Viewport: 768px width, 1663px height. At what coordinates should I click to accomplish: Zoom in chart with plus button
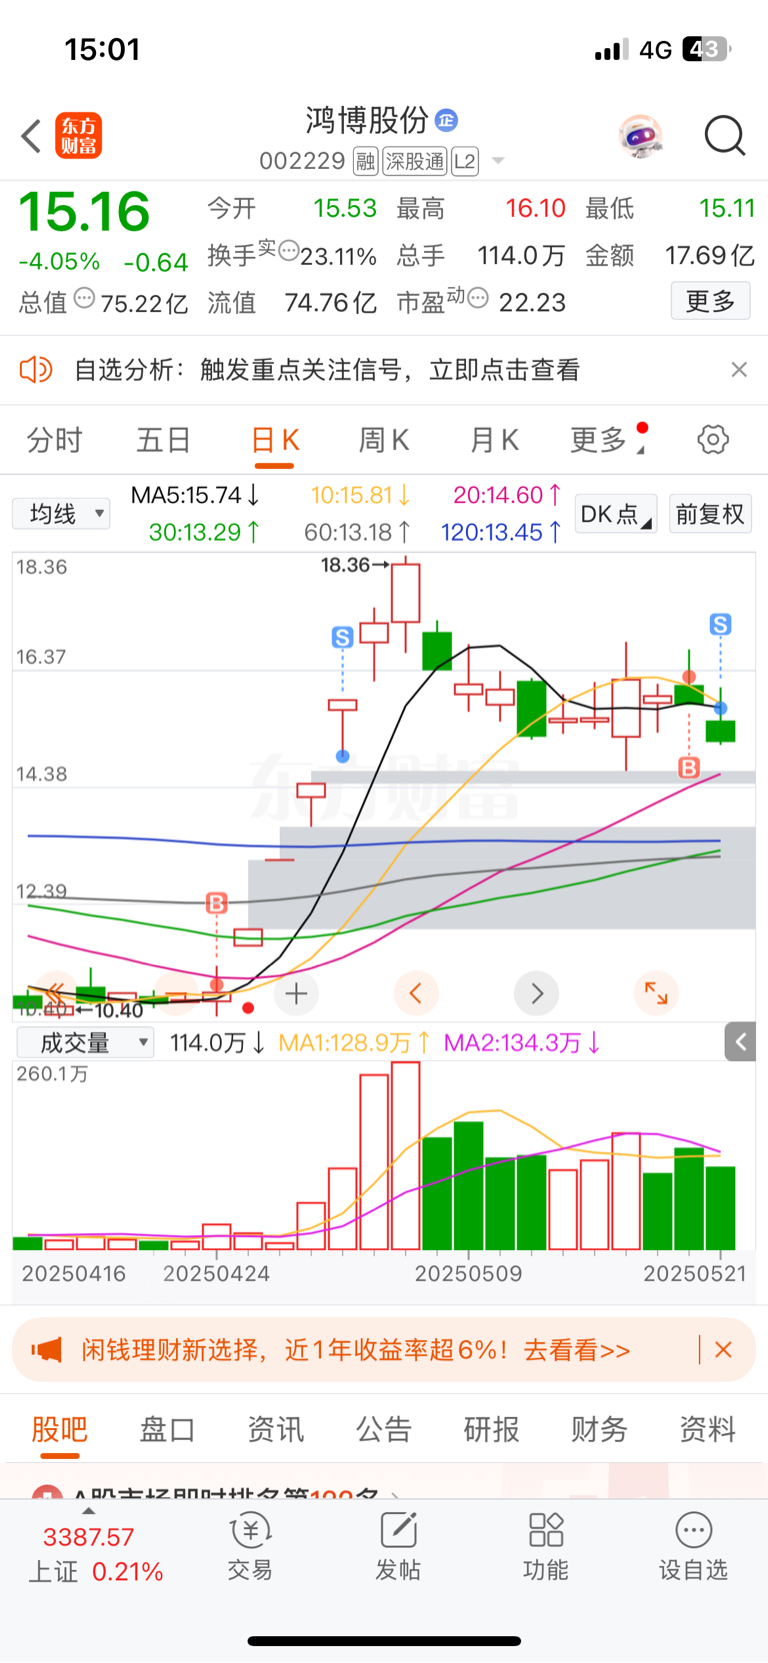296,993
